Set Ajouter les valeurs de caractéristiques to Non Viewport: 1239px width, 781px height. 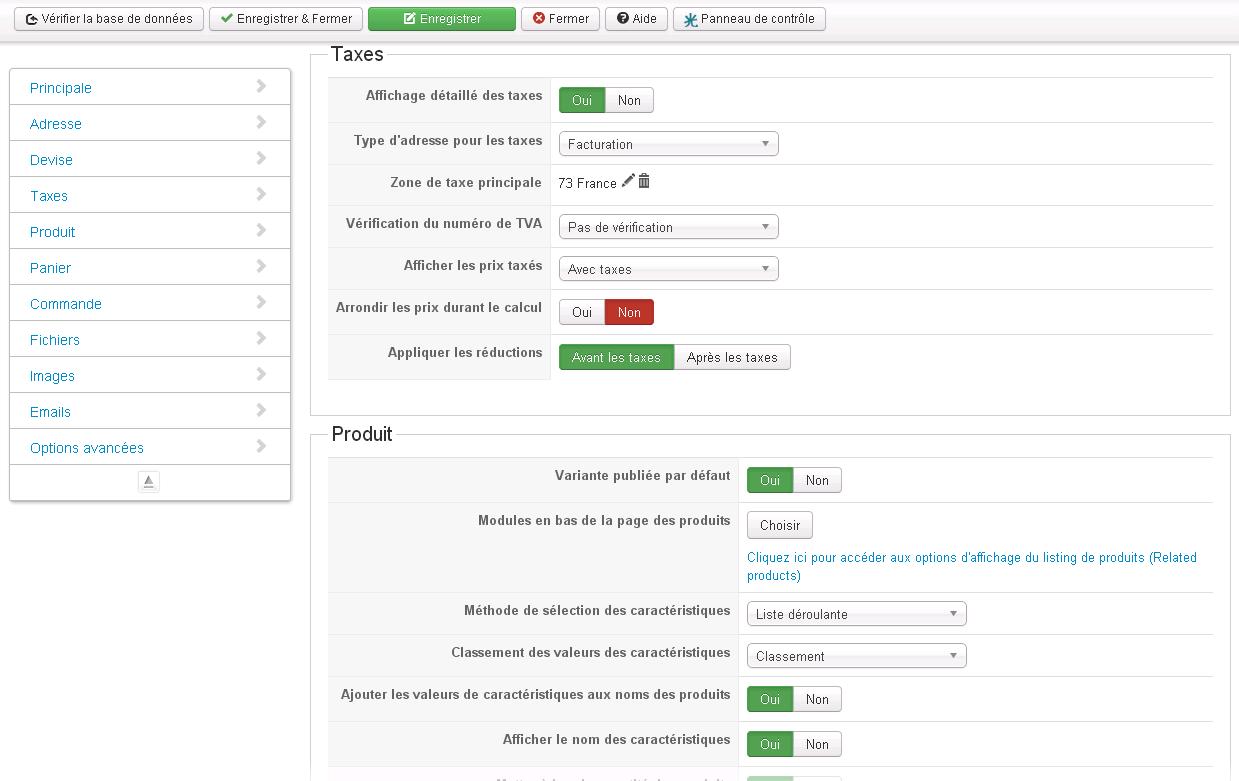817,699
